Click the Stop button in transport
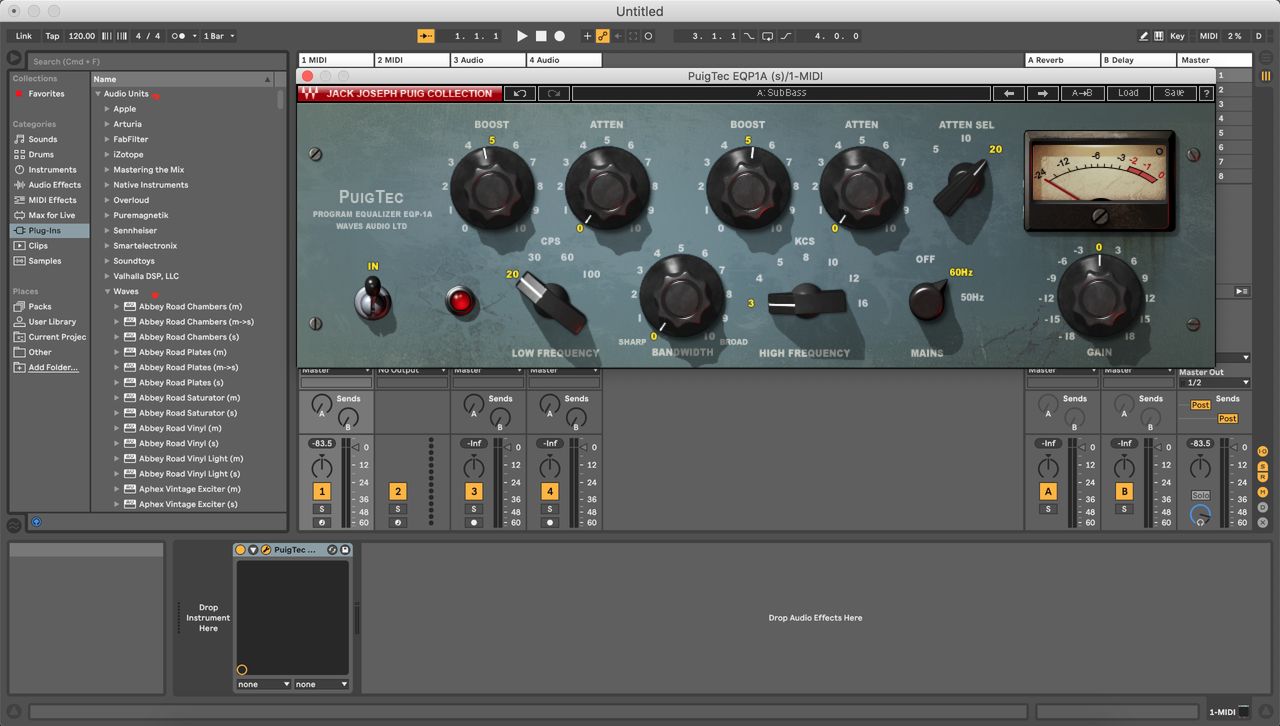This screenshot has width=1280, height=726. [541, 36]
